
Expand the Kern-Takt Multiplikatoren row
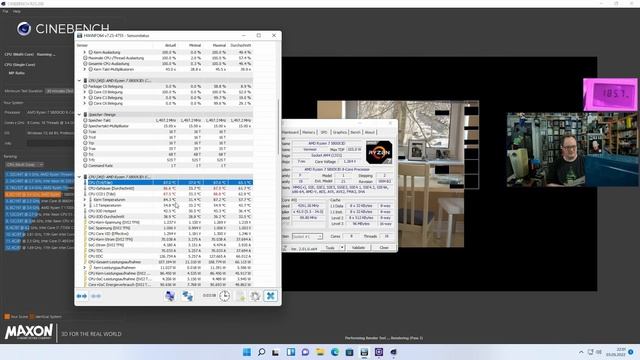click(x=84, y=69)
